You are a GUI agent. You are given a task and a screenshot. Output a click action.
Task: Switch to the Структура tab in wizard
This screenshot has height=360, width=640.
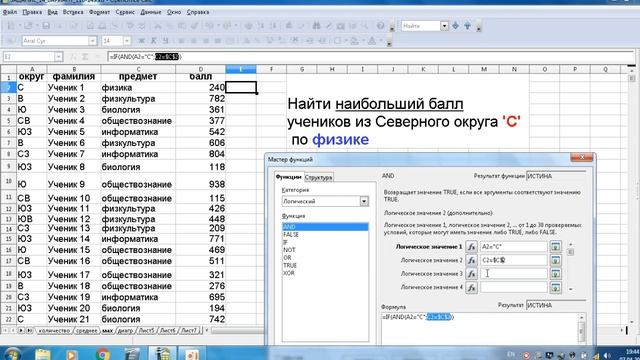[318, 178]
